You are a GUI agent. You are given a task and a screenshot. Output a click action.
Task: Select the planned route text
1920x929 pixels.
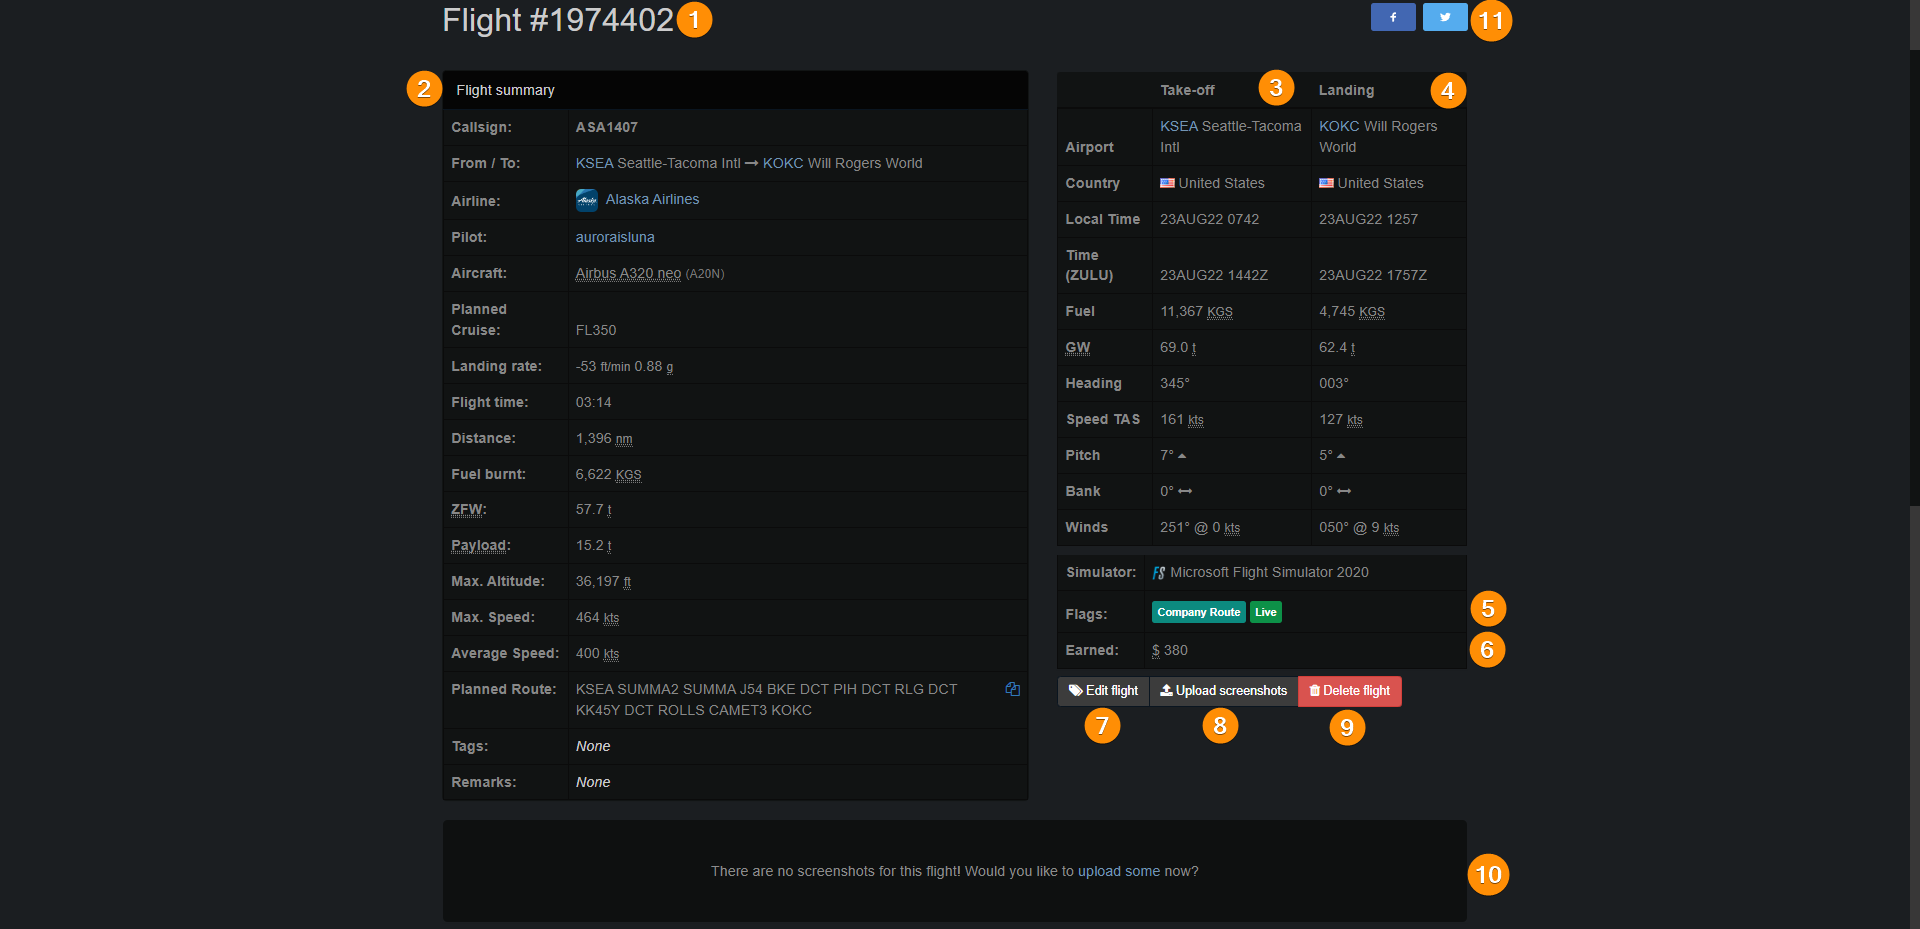click(x=766, y=700)
